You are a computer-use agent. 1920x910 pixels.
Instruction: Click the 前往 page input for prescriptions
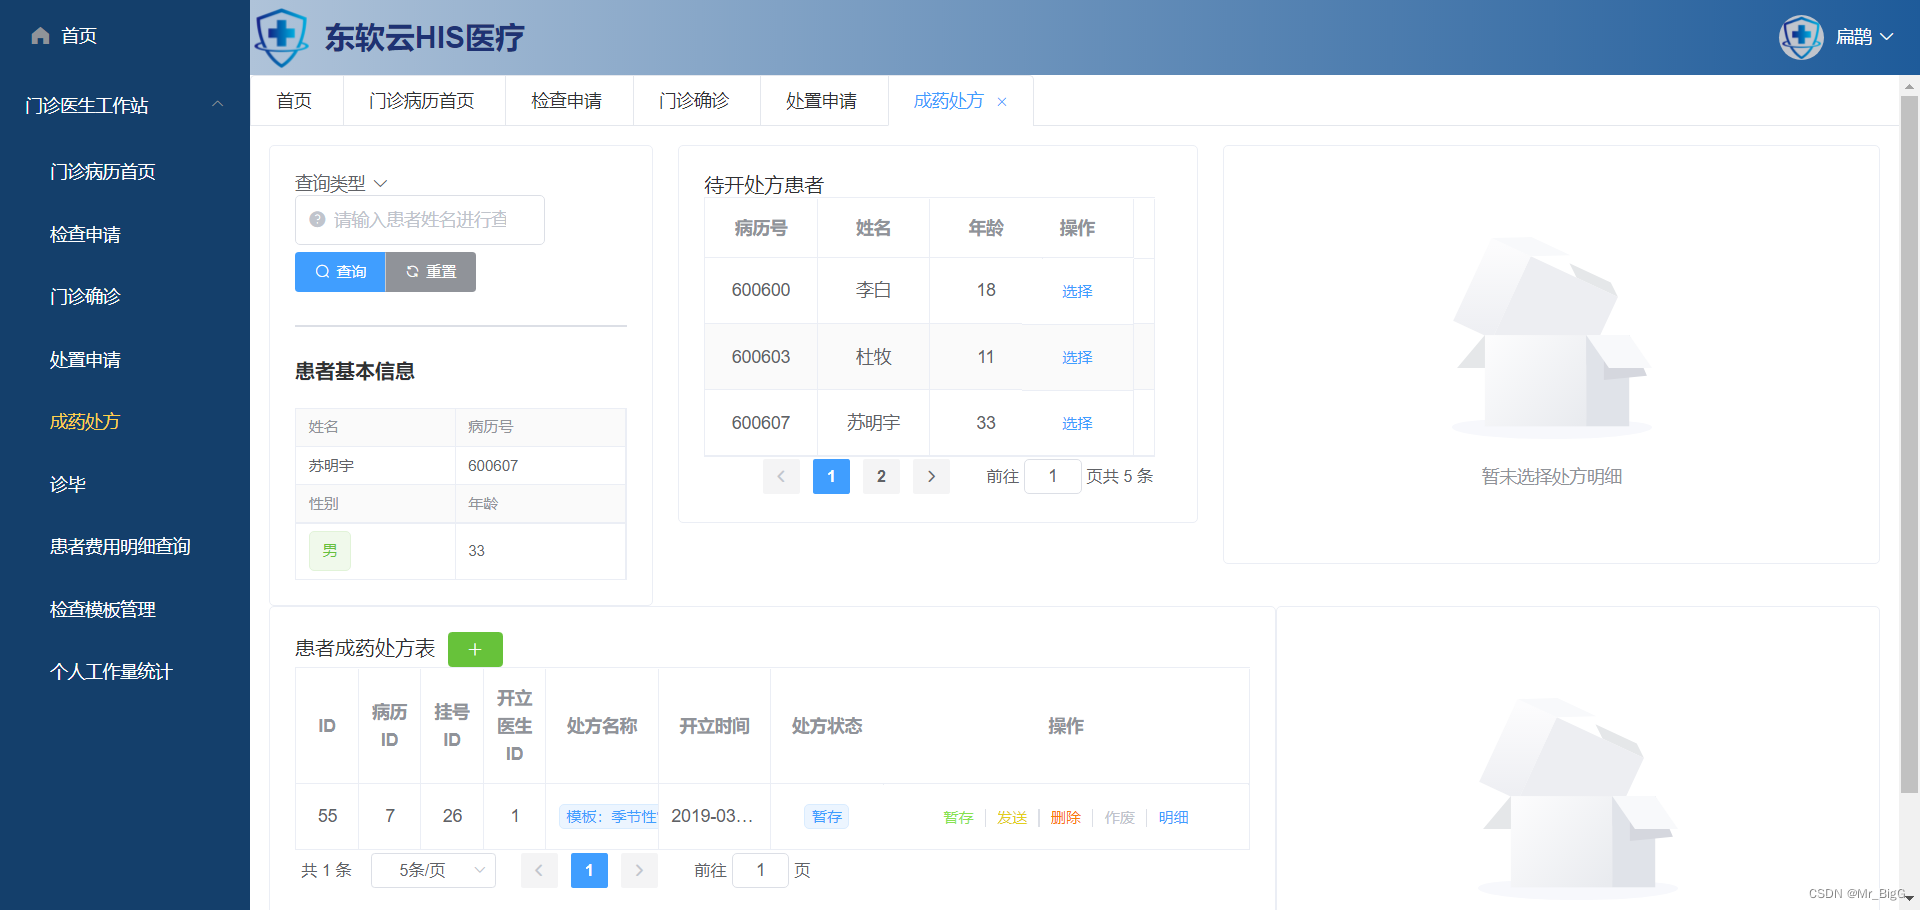click(x=760, y=870)
